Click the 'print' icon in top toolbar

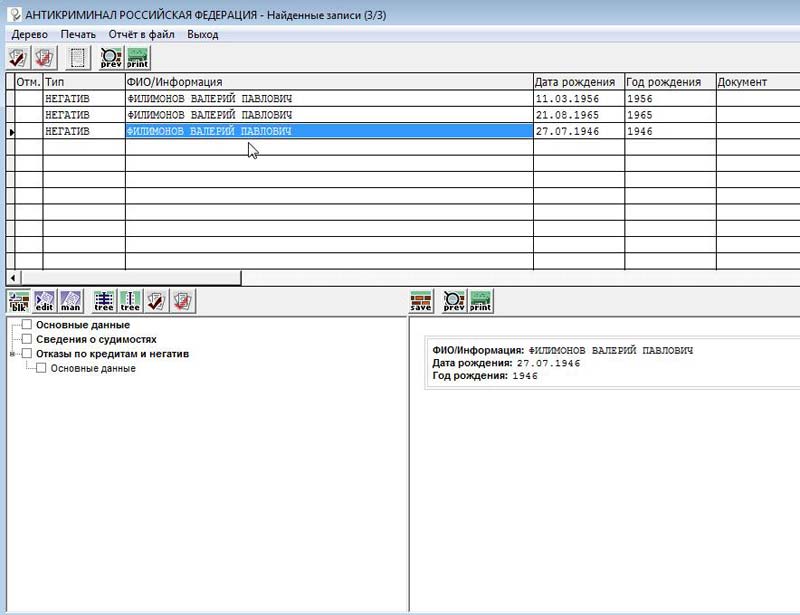click(x=137, y=57)
